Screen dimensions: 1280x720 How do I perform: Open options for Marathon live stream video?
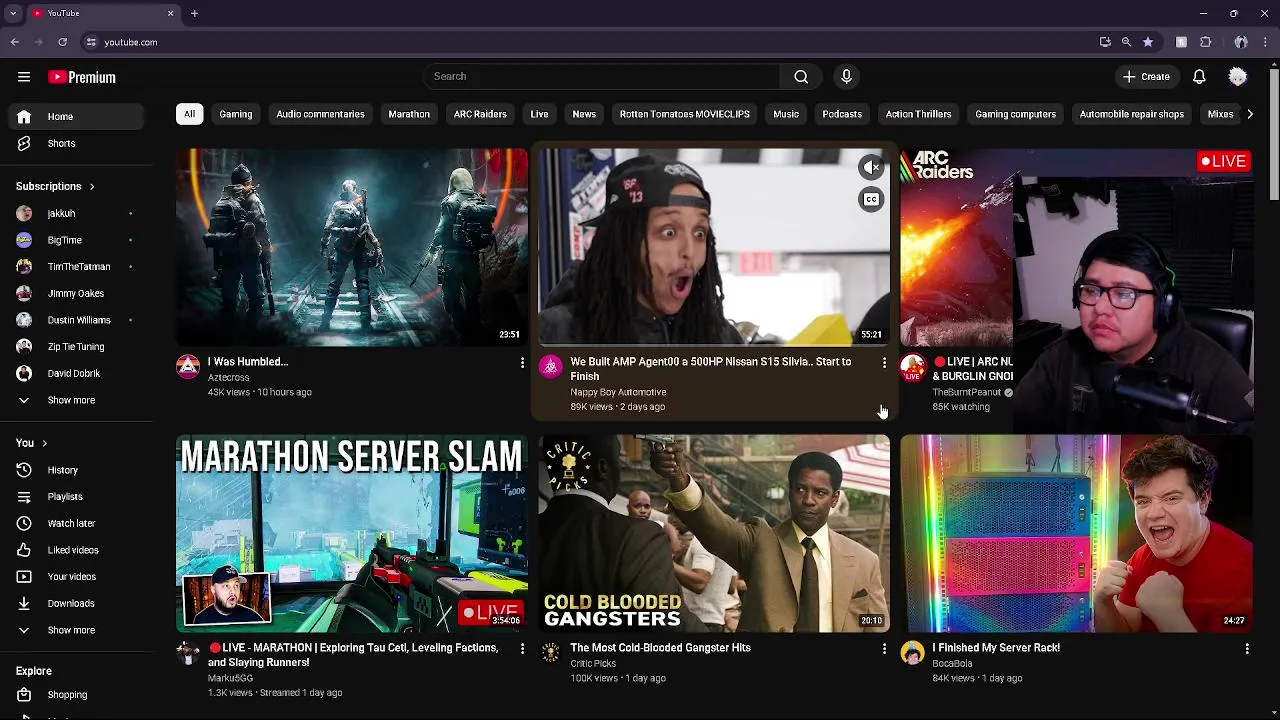point(521,649)
